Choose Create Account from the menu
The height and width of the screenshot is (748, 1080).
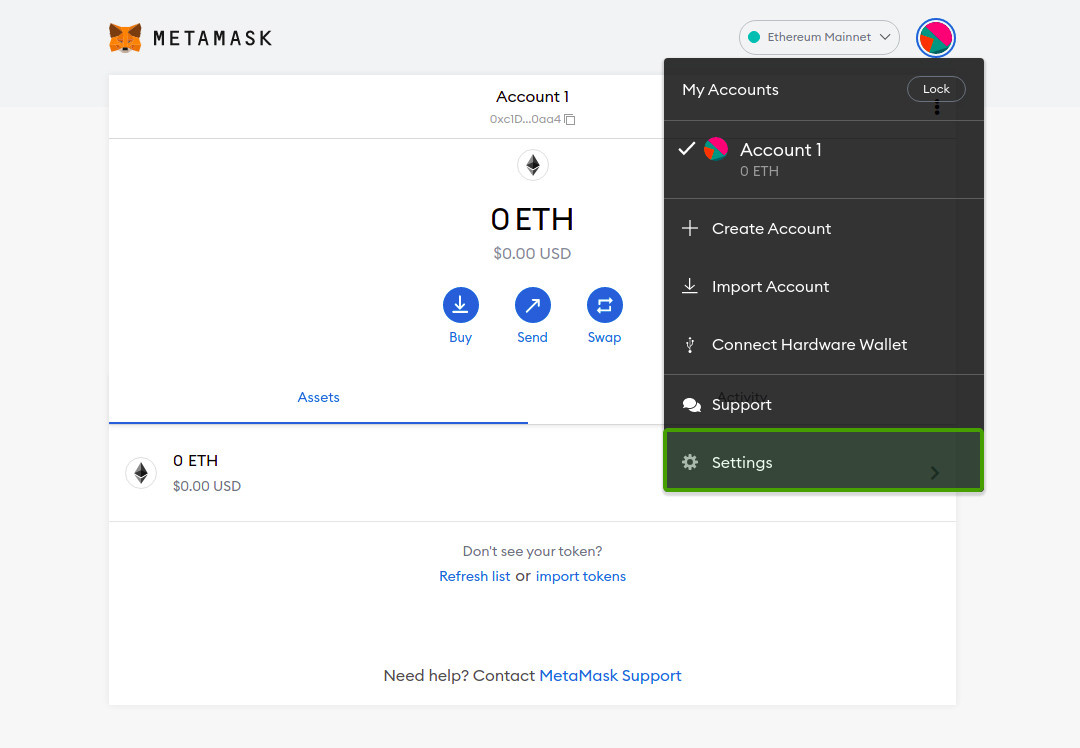point(823,229)
